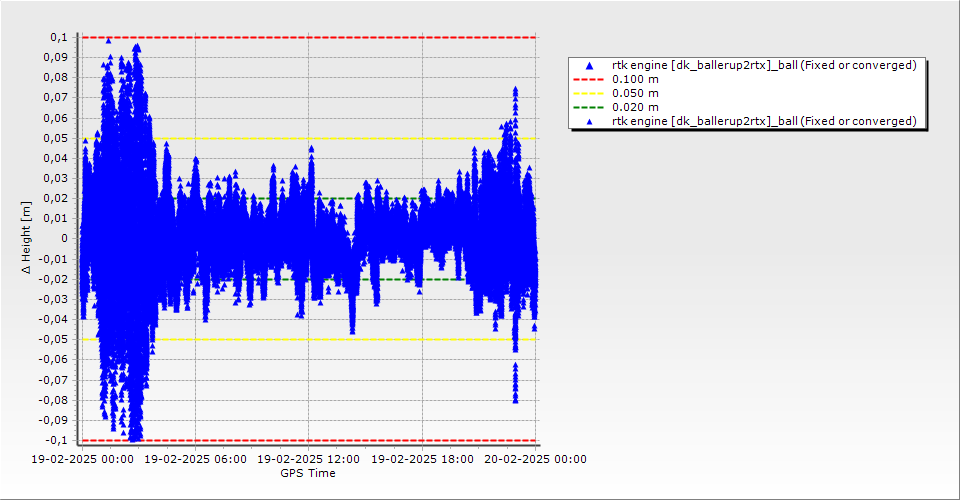Viewport: 960px width, 500px height.
Task: Click the GPS Time axis title
Action: coord(308,473)
